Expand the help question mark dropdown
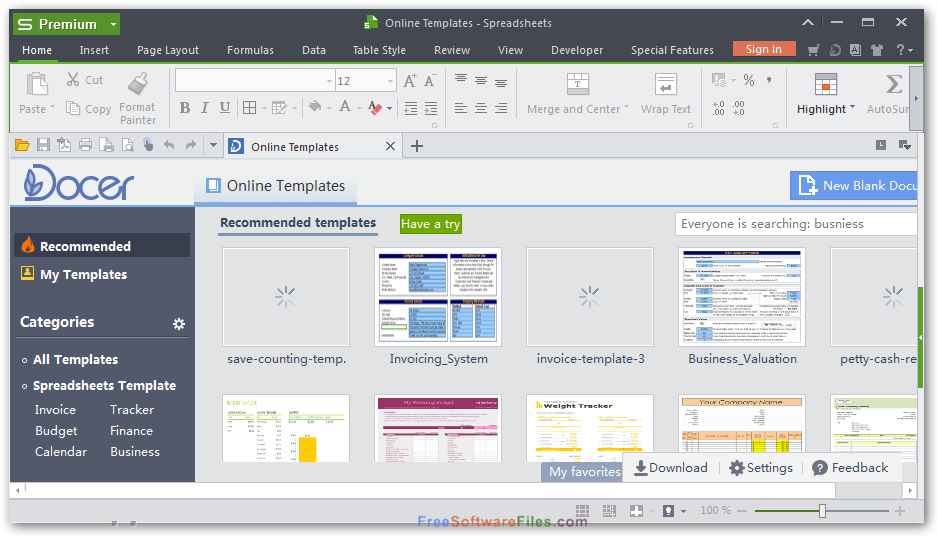This screenshot has height=537, width=938. coord(910,51)
